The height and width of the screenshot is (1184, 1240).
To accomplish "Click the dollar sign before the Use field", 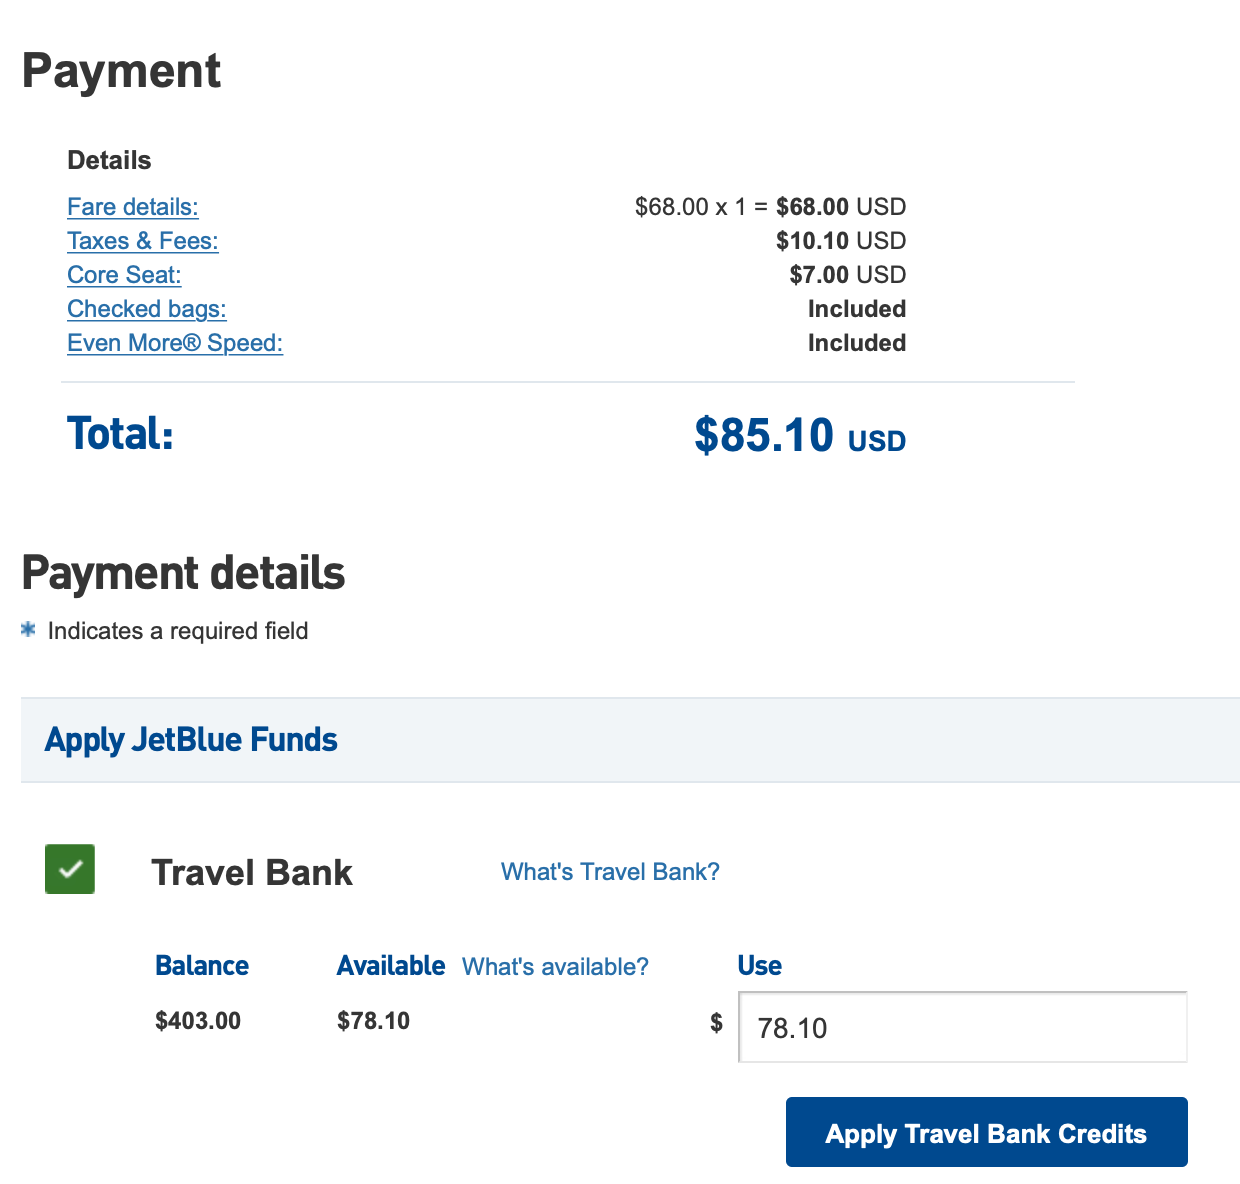I will pos(716,1023).
